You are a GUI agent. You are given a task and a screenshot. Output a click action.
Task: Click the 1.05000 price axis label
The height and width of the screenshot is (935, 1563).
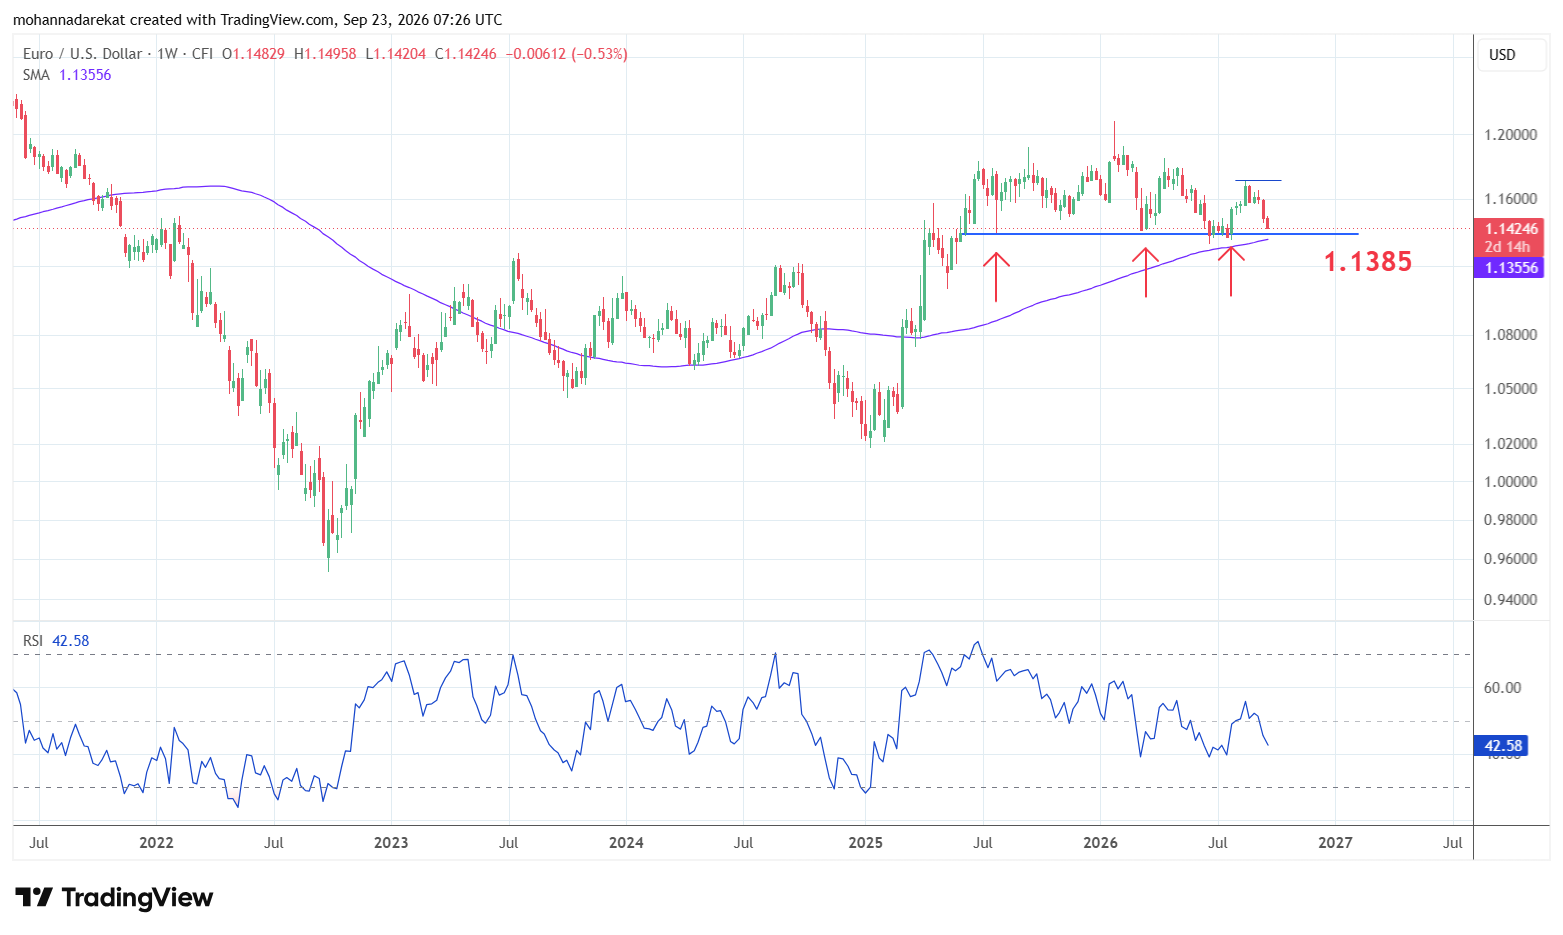(x=1510, y=389)
